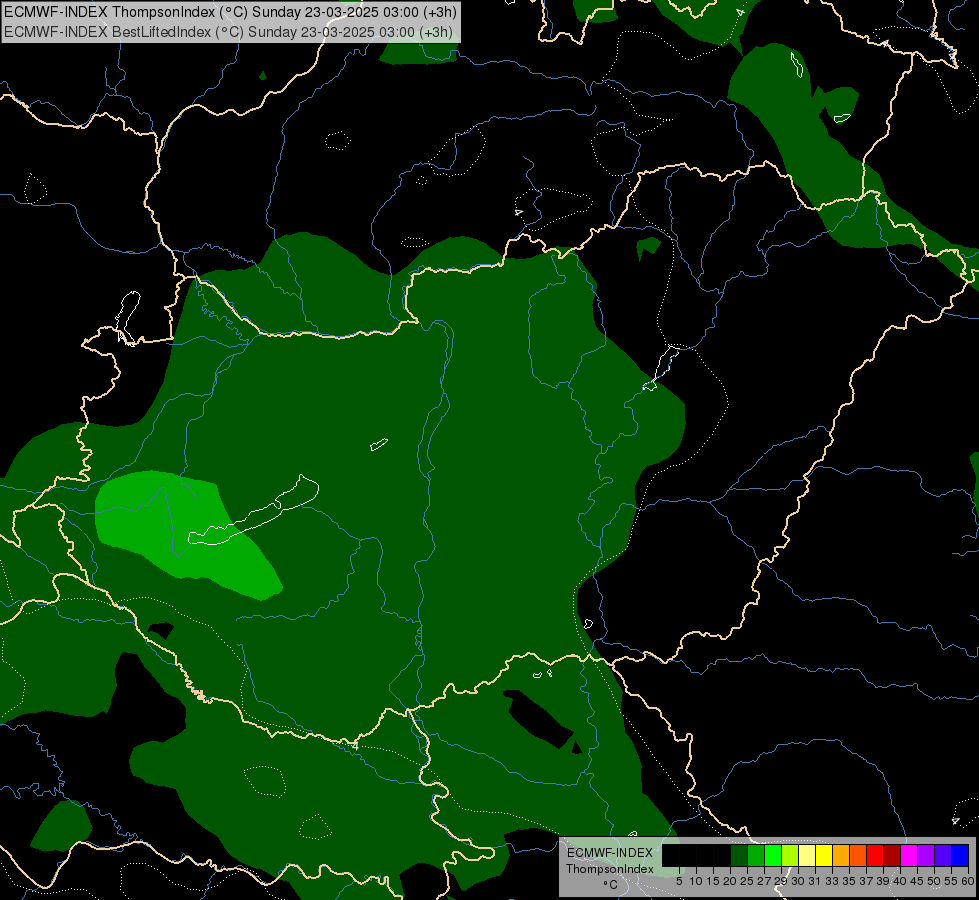Viewport: 979px width, 900px height.
Task: Select the magenta 40–45 legend swatch
Action: (x=909, y=855)
